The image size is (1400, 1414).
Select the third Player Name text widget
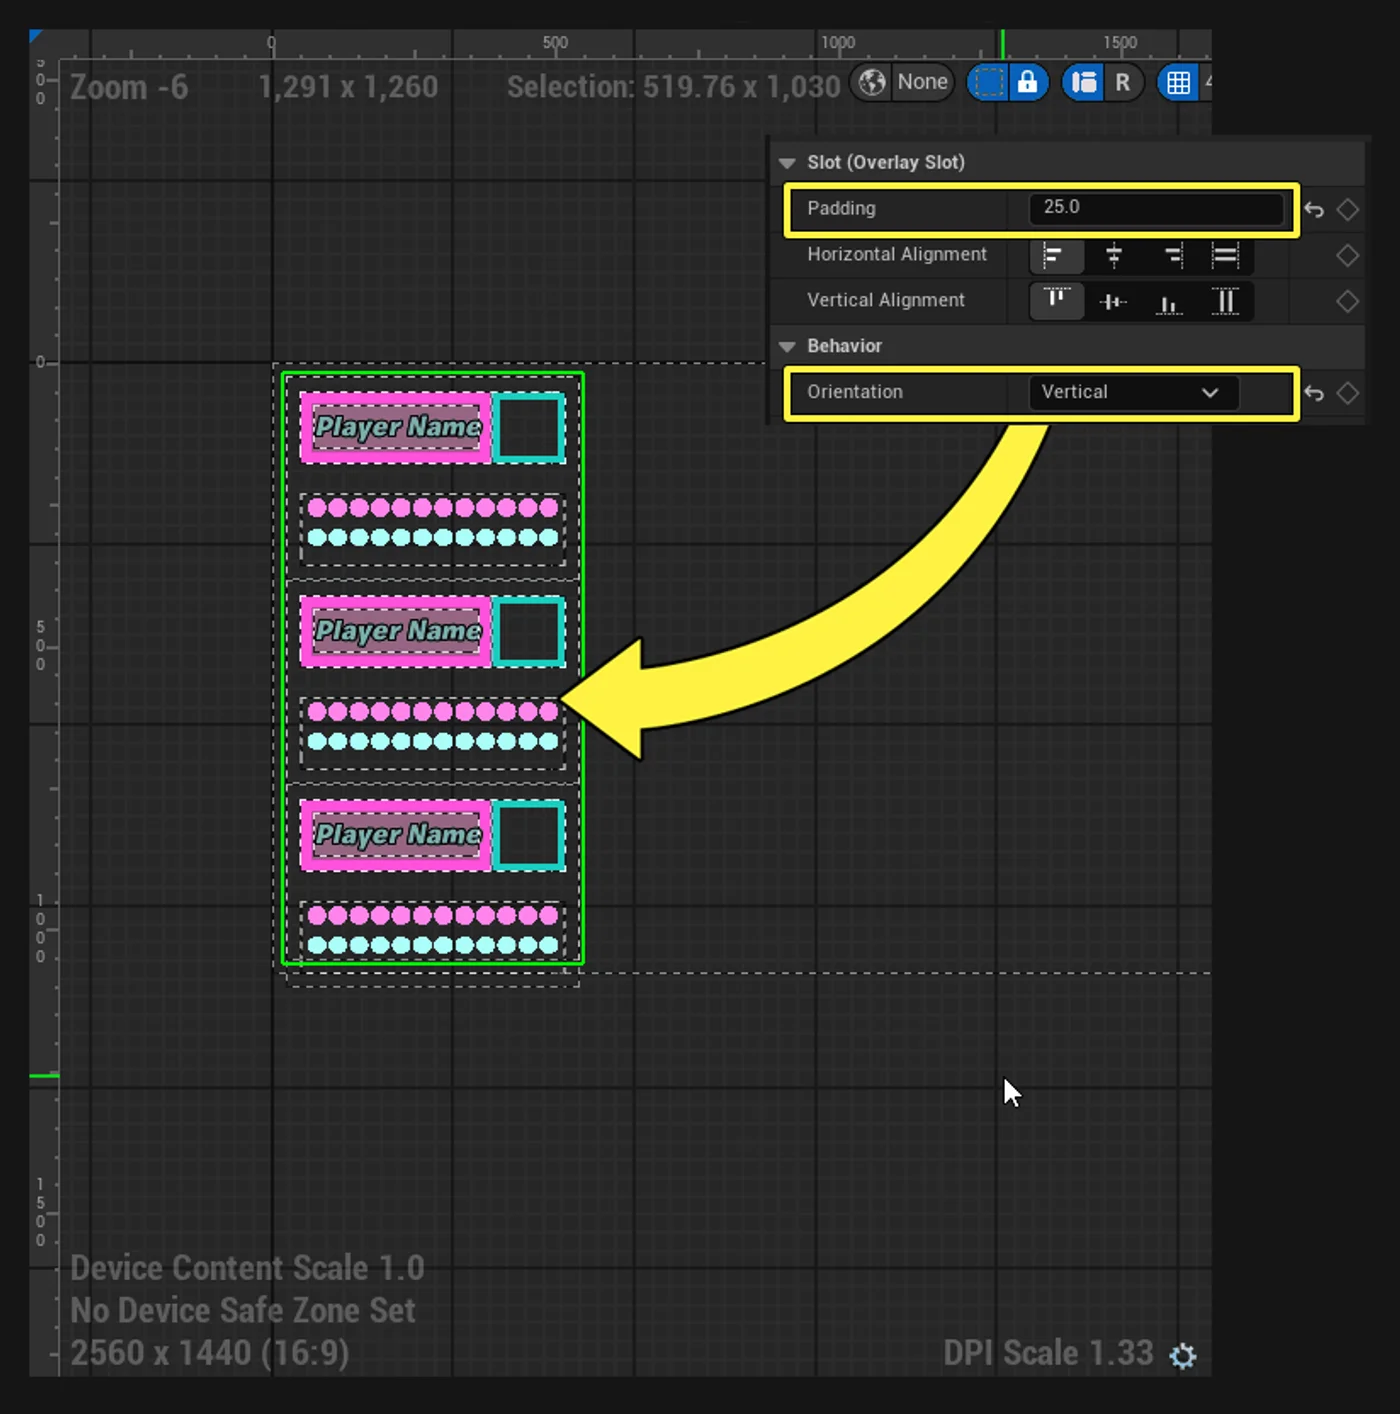pyautogui.click(x=397, y=835)
